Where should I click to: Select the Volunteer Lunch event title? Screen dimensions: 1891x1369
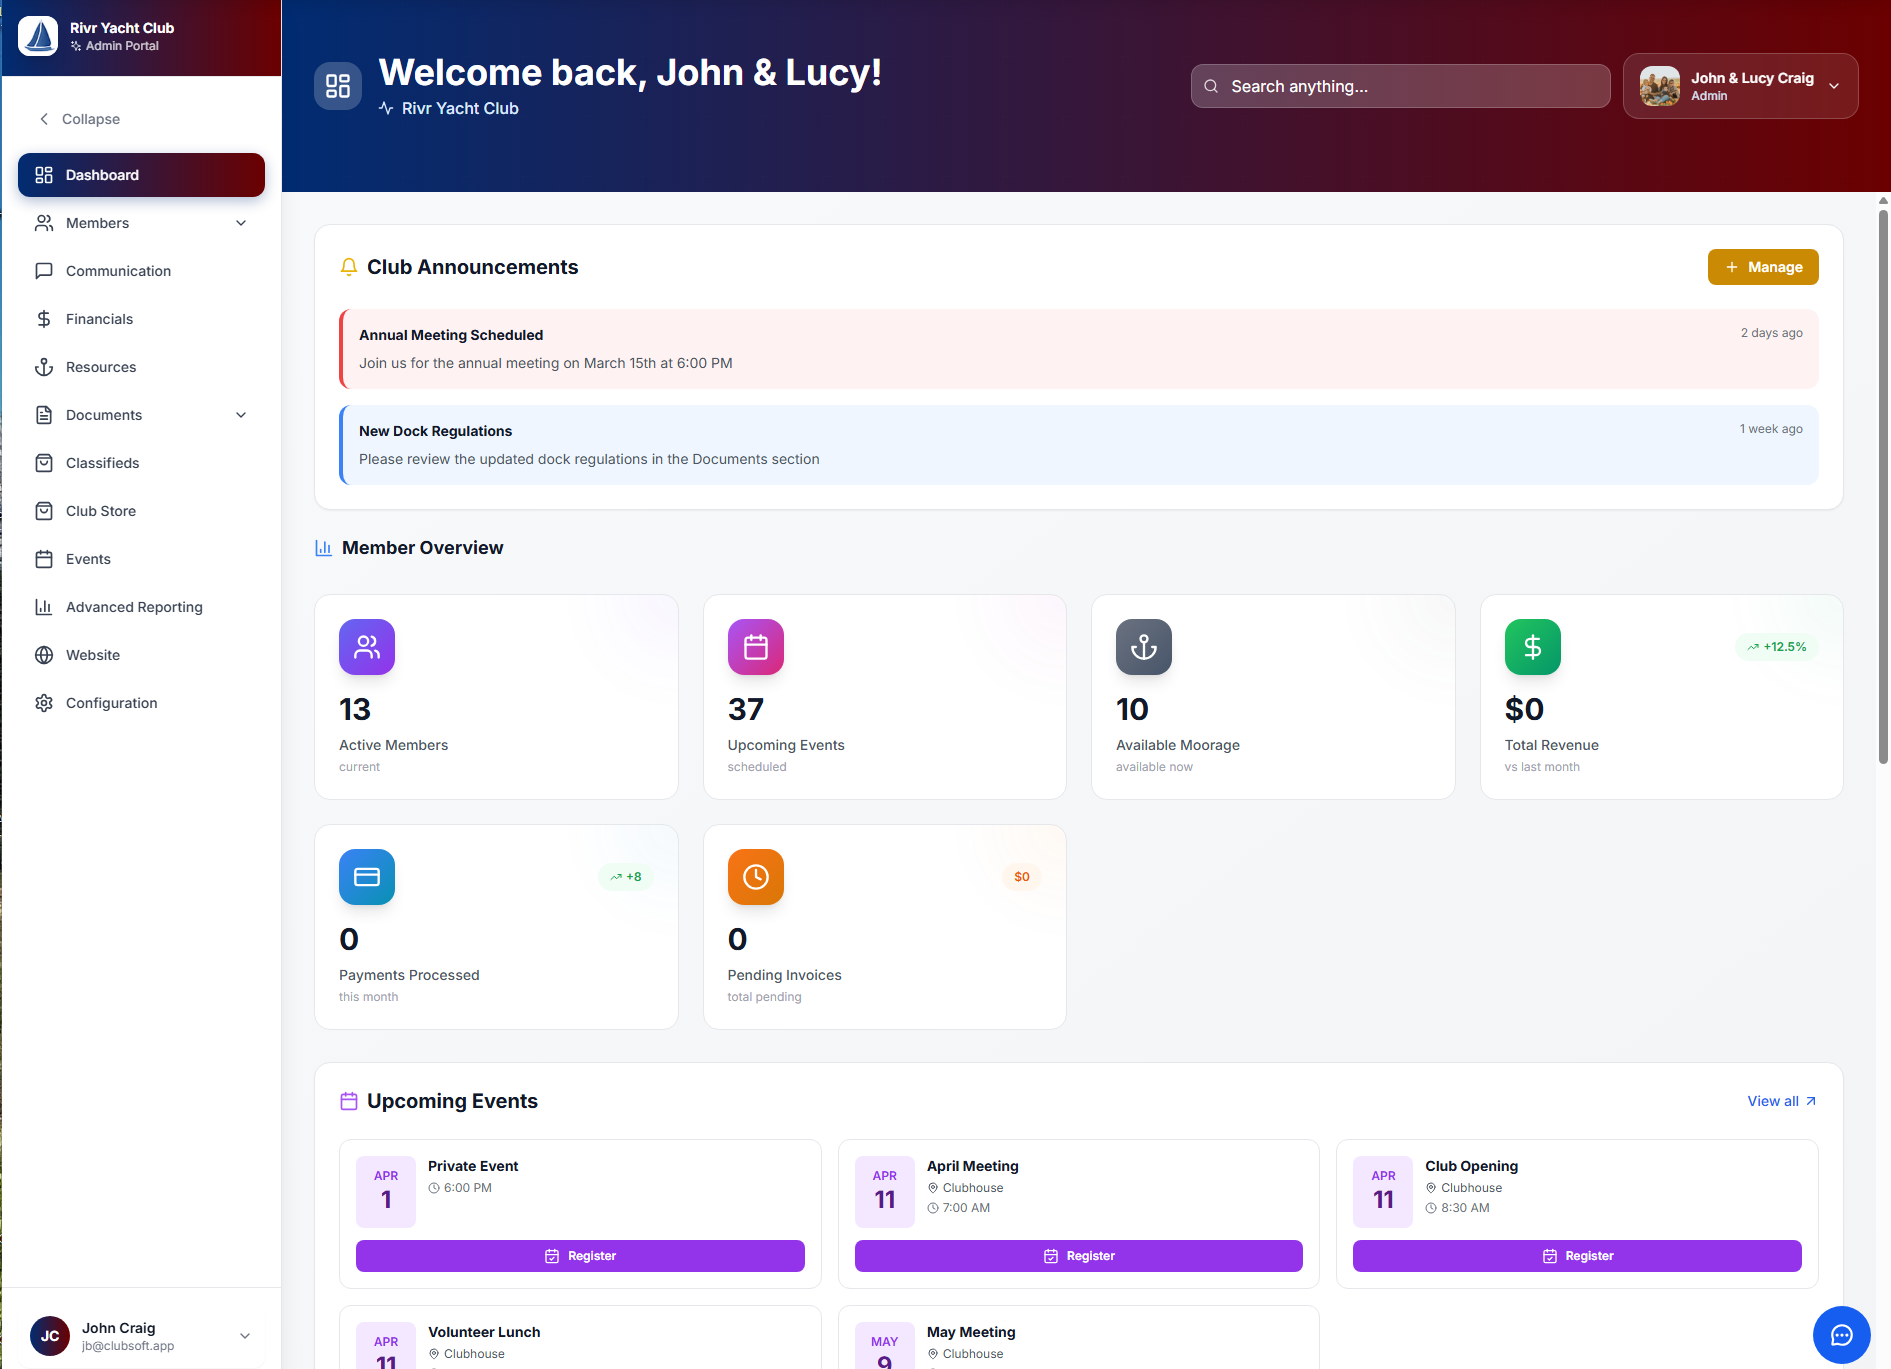(x=484, y=1332)
